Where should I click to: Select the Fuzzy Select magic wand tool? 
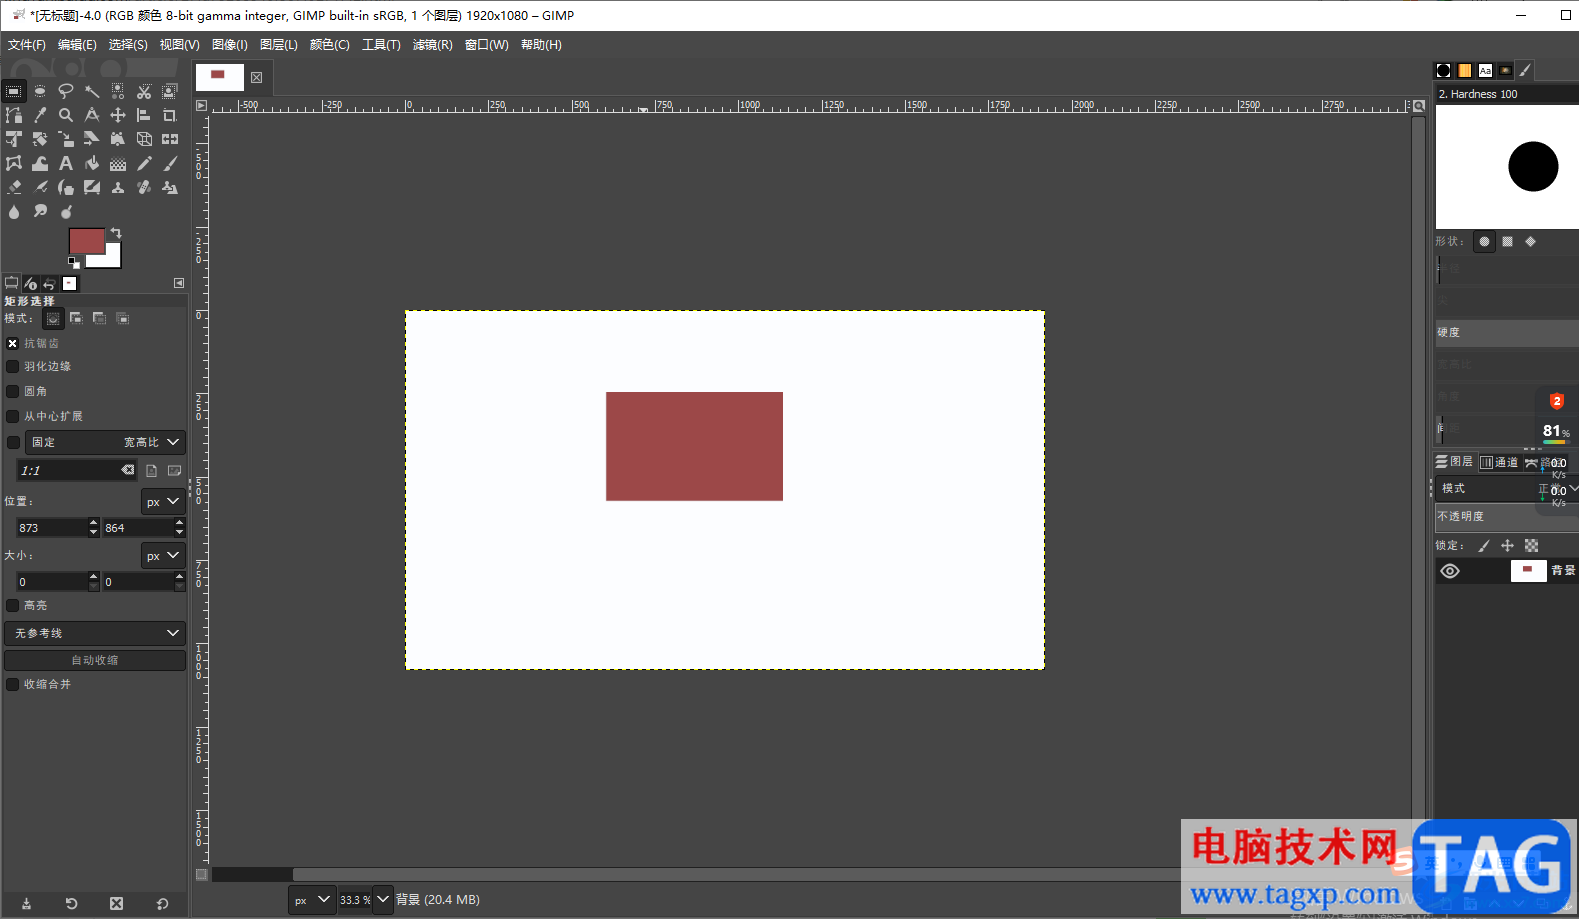tap(92, 91)
